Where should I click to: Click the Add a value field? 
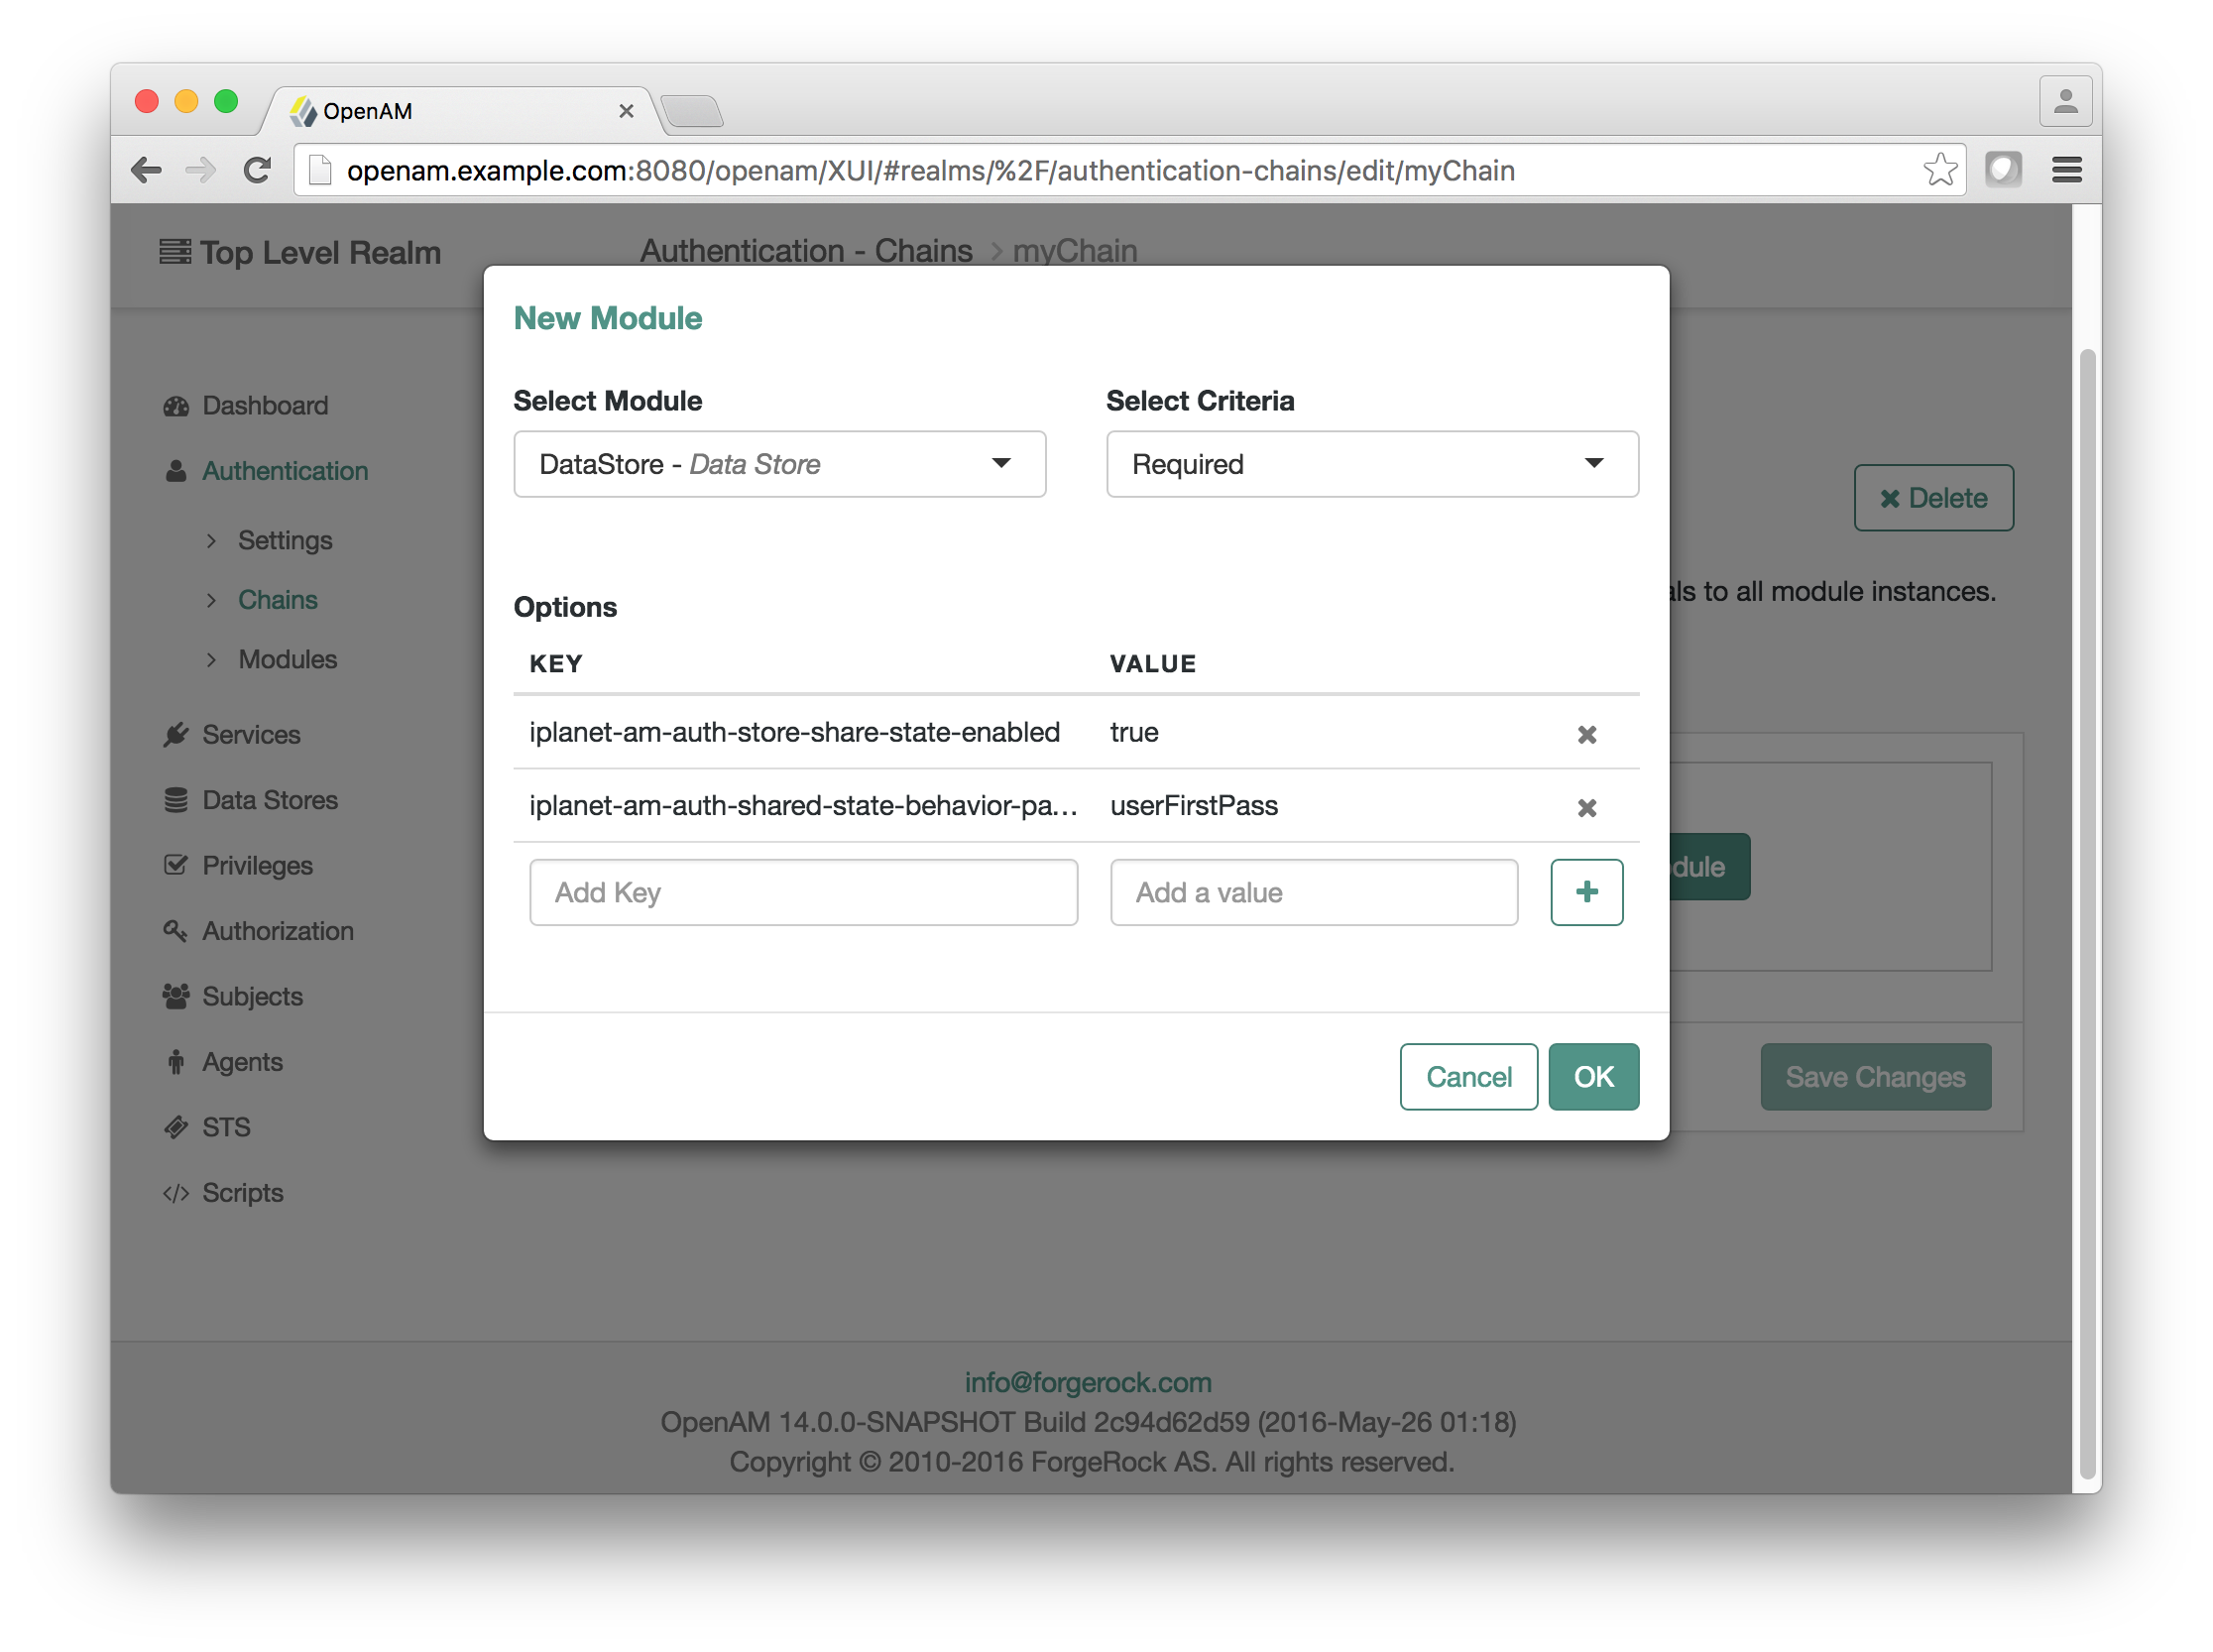click(1313, 892)
